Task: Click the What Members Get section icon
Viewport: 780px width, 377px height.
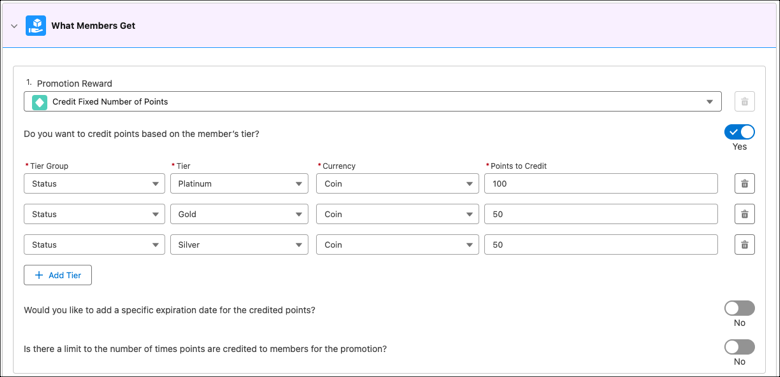Action: [36, 25]
